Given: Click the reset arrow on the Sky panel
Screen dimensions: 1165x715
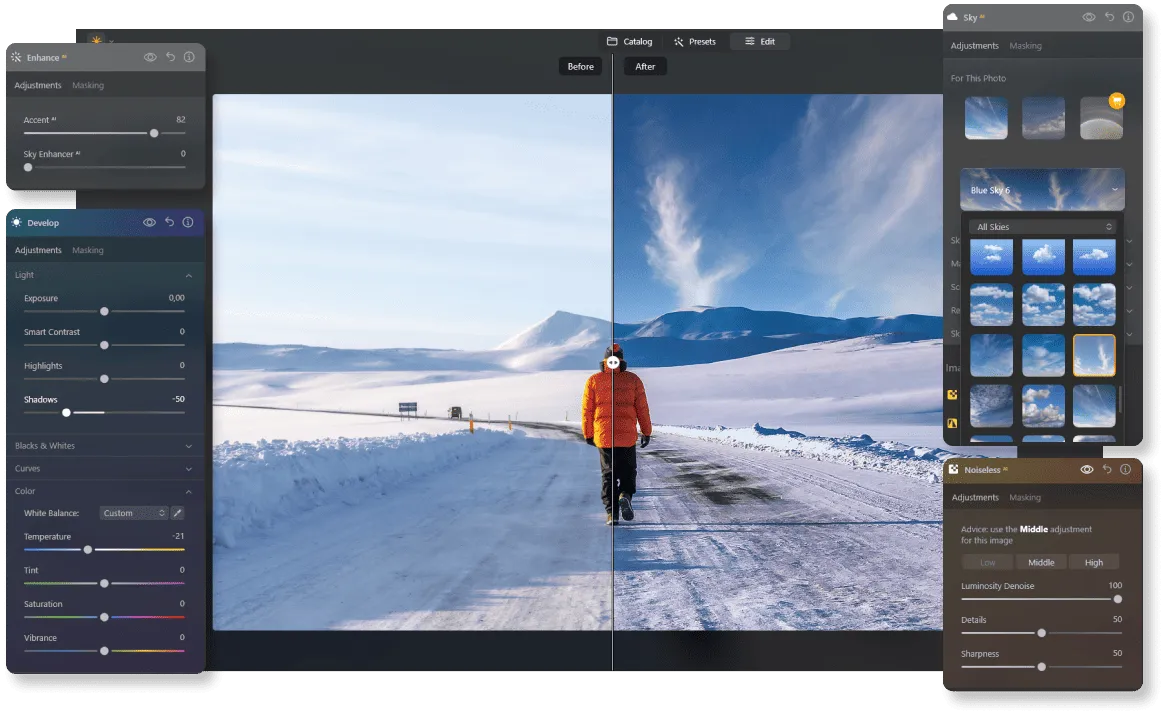Looking at the screenshot, I should click(1107, 15).
